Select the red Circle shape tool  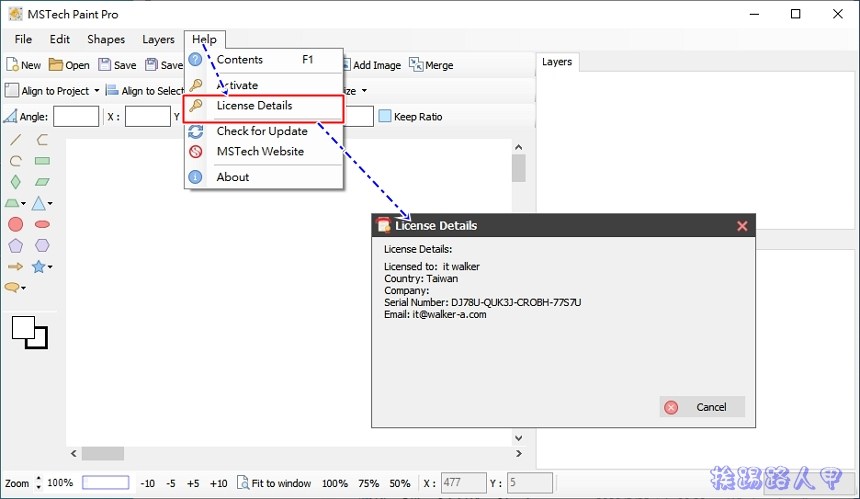pyautogui.click(x=15, y=224)
